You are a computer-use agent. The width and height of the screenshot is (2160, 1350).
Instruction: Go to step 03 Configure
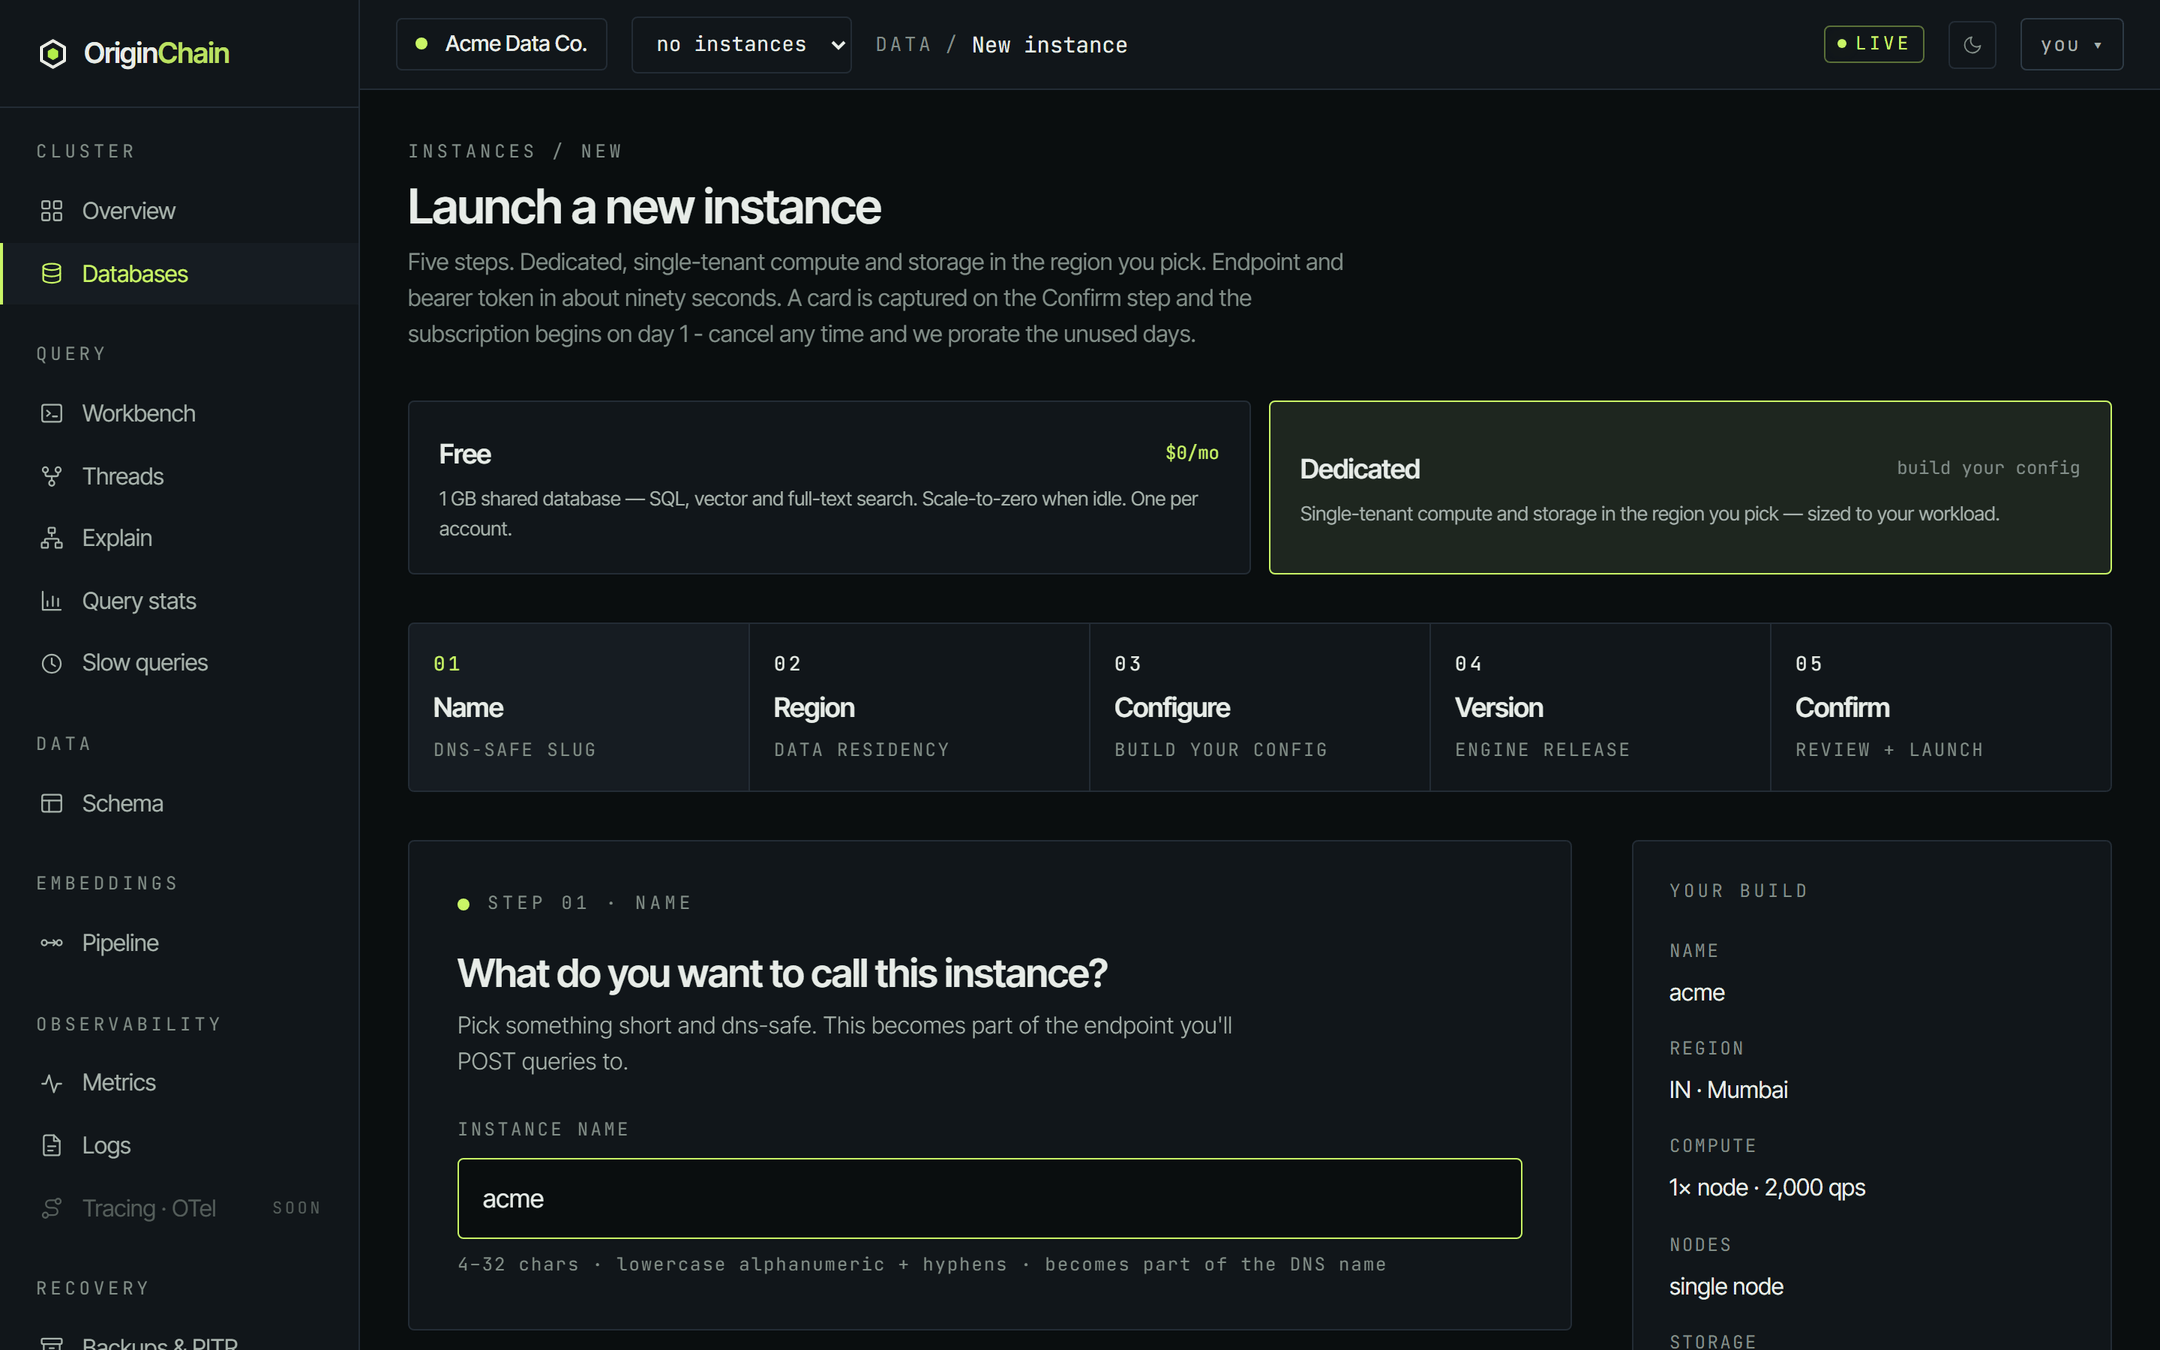click(1260, 707)
